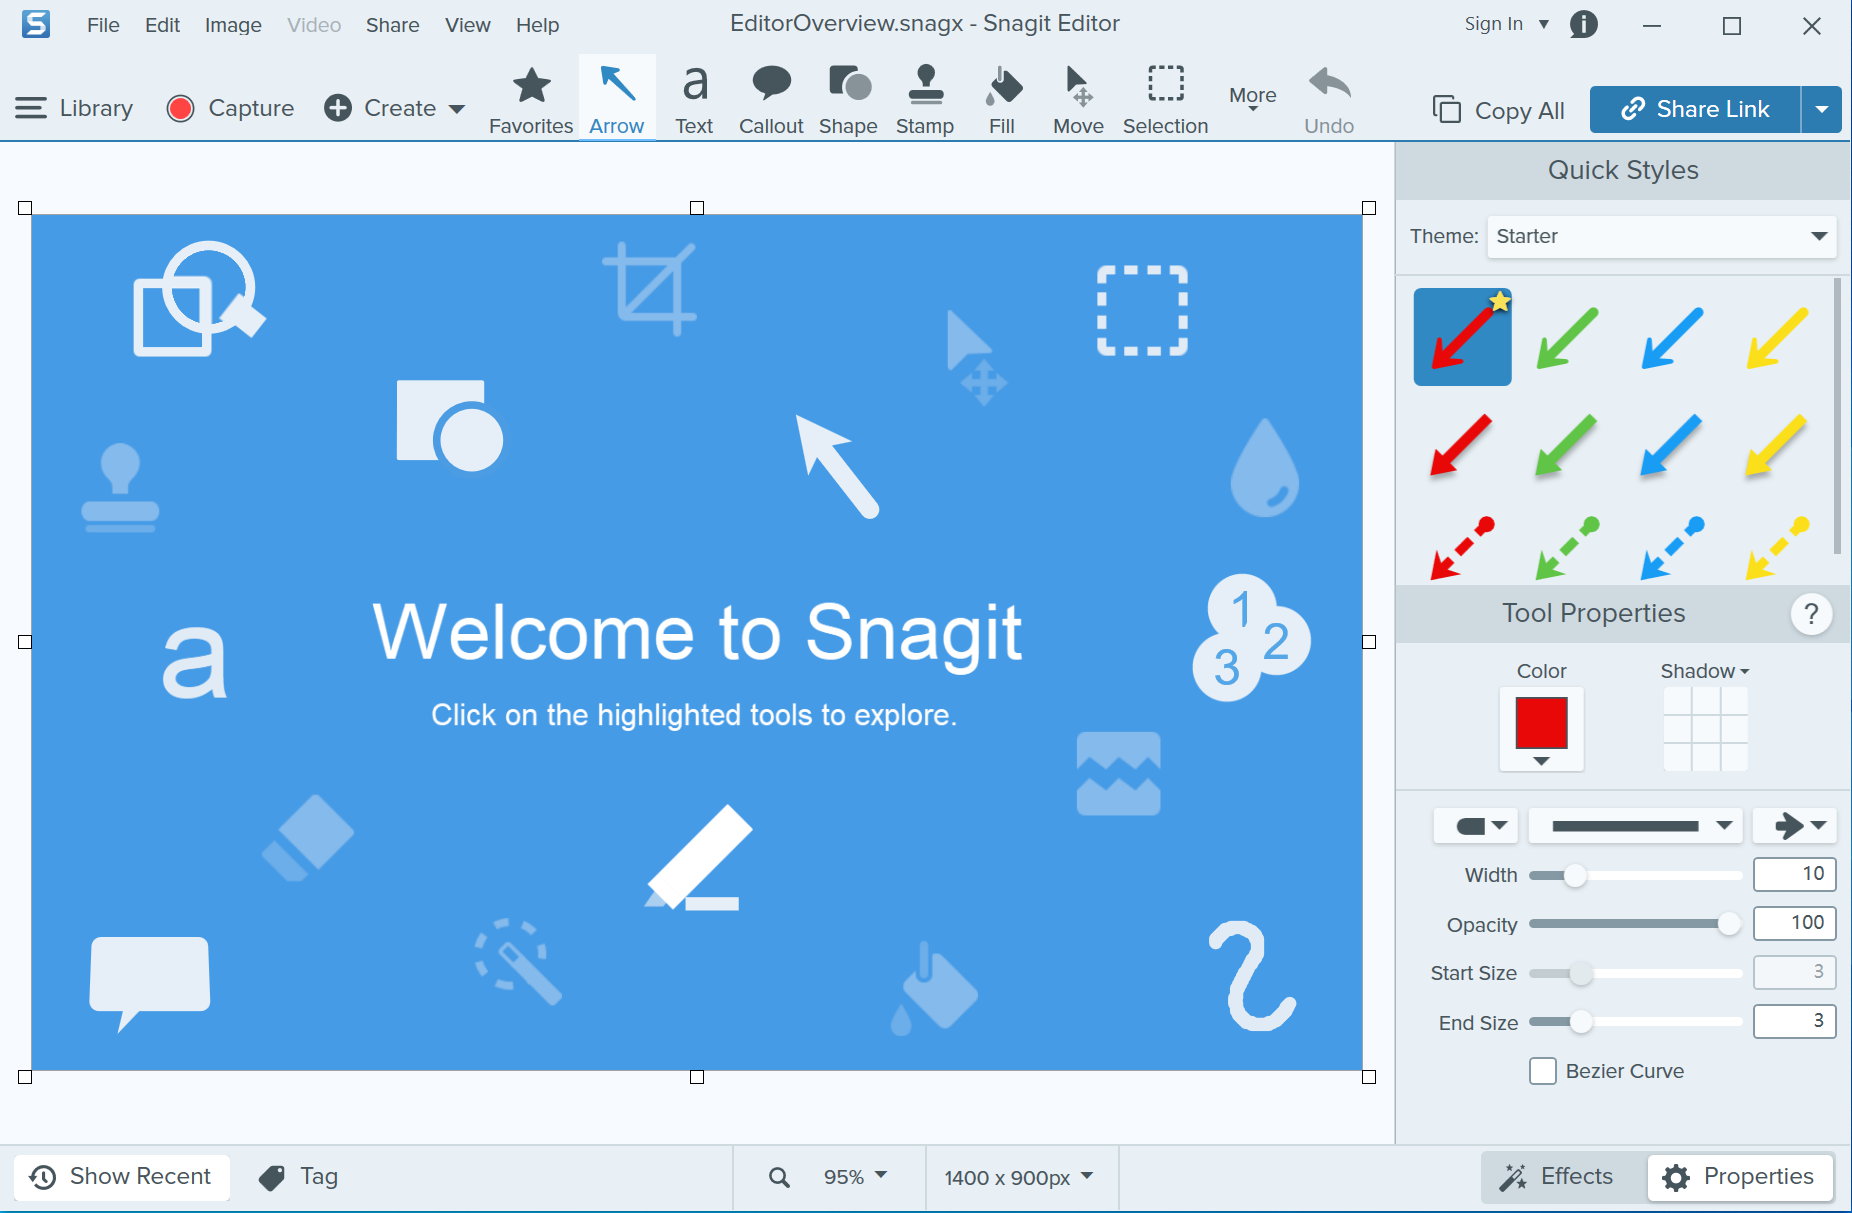This screenshot has height=1213, width=1852.
Task: Select the Favorites star tool
Action: (x=531, y=100)
